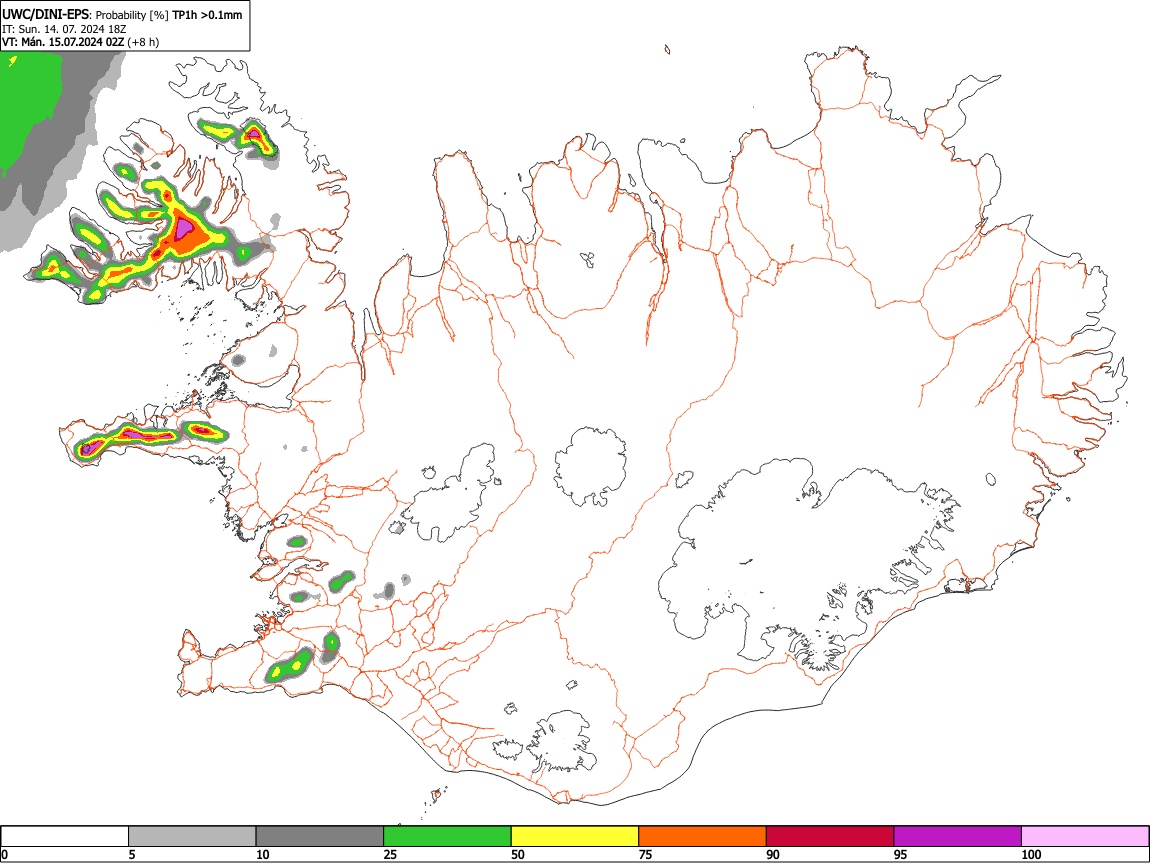Click the legend label '25'
Viewport: 1150px width, 863px height.
point(390,854)
